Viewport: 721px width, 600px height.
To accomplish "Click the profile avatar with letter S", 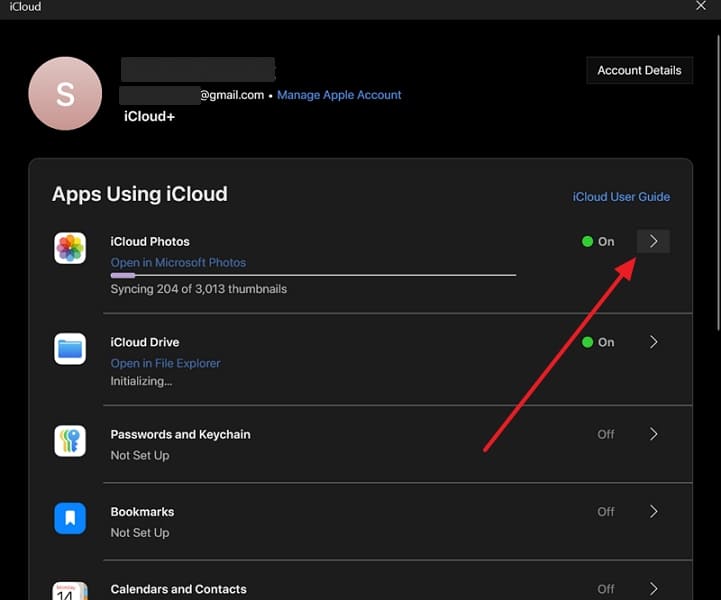I will [65, 94].
